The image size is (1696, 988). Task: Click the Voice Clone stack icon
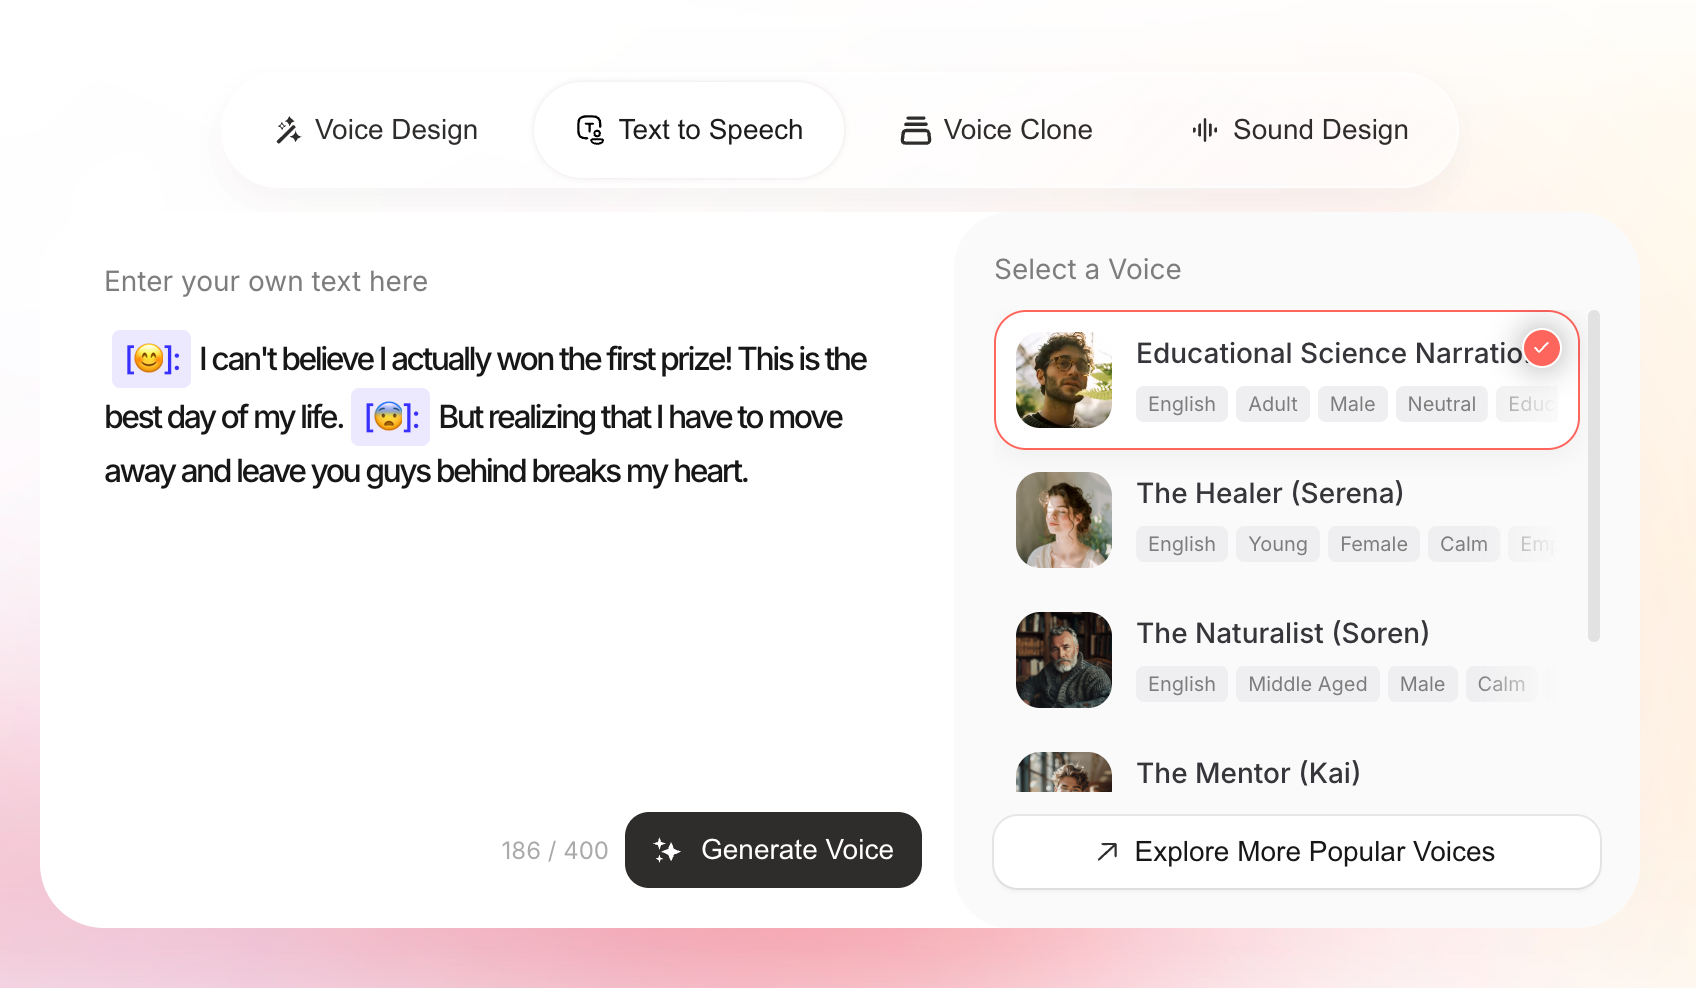click(915, 130)
